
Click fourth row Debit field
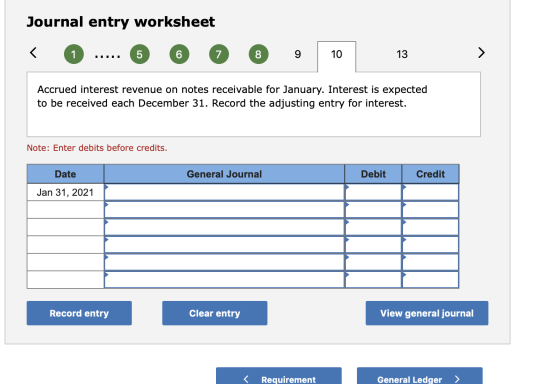(x=373, y=245)
